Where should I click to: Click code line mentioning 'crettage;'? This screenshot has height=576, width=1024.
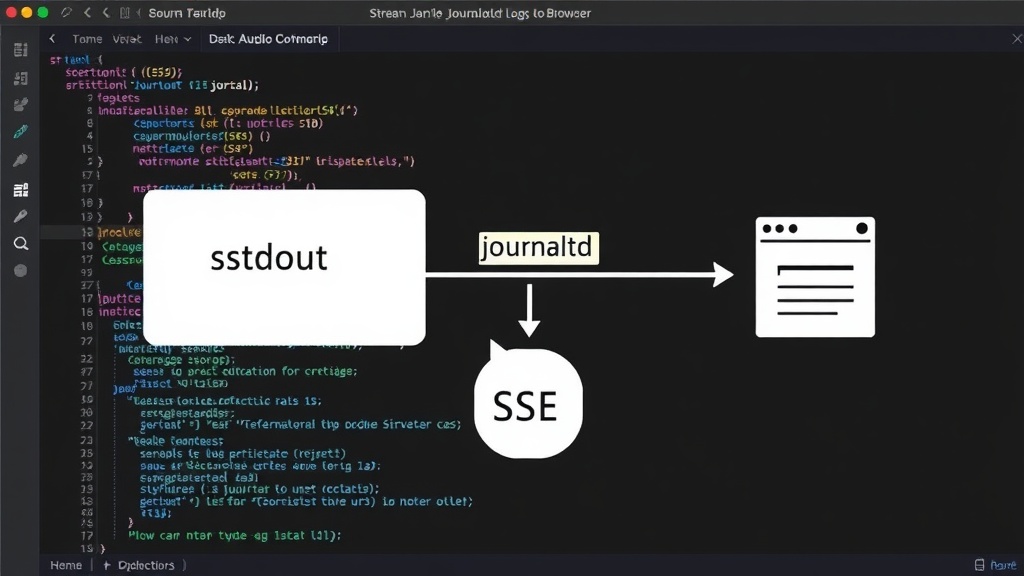pos(246,371)
